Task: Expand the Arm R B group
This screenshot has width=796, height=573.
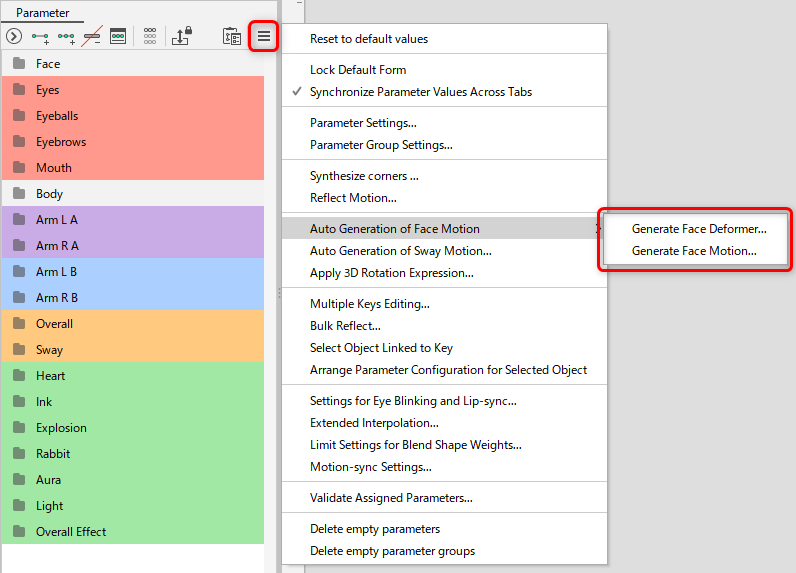Action: pyautogui.click(x=133, y=297)
